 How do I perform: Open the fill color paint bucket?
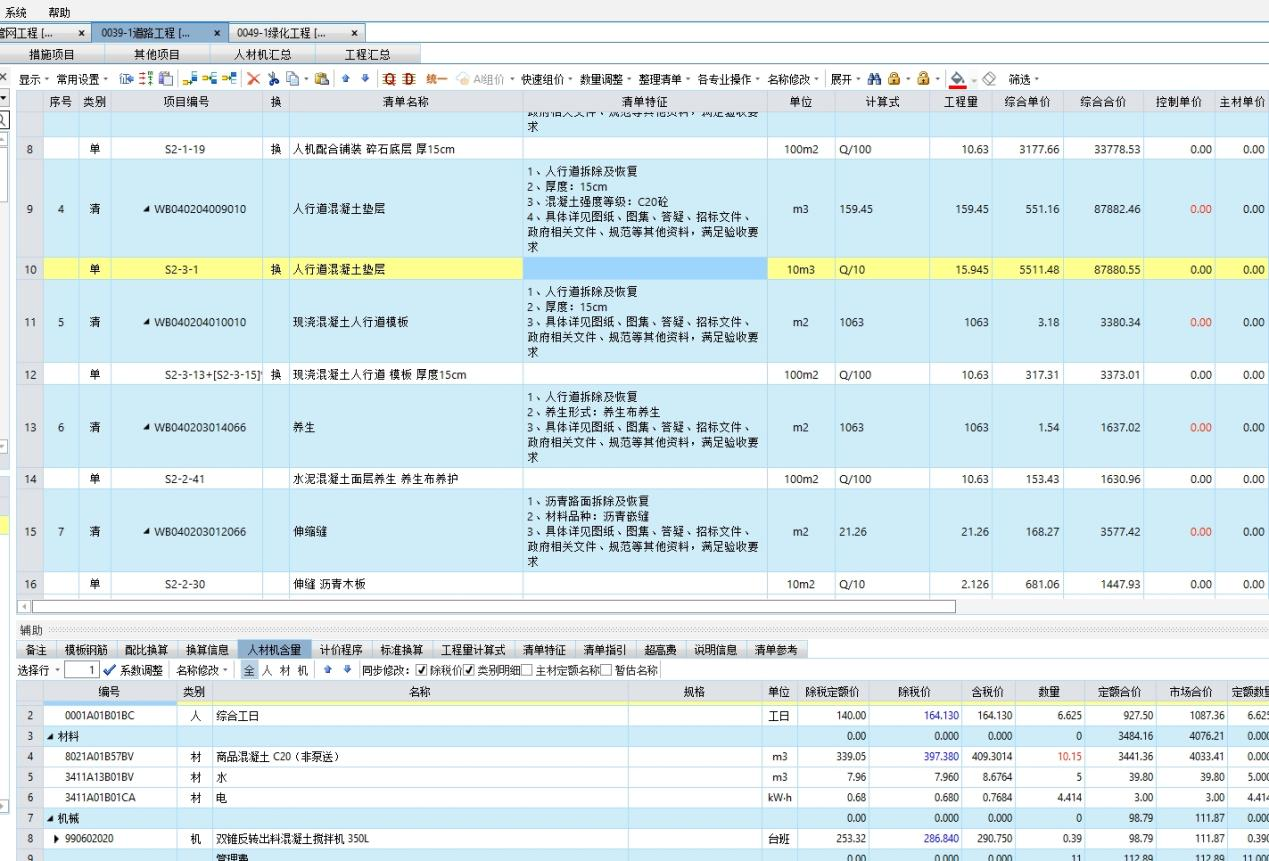957,78
